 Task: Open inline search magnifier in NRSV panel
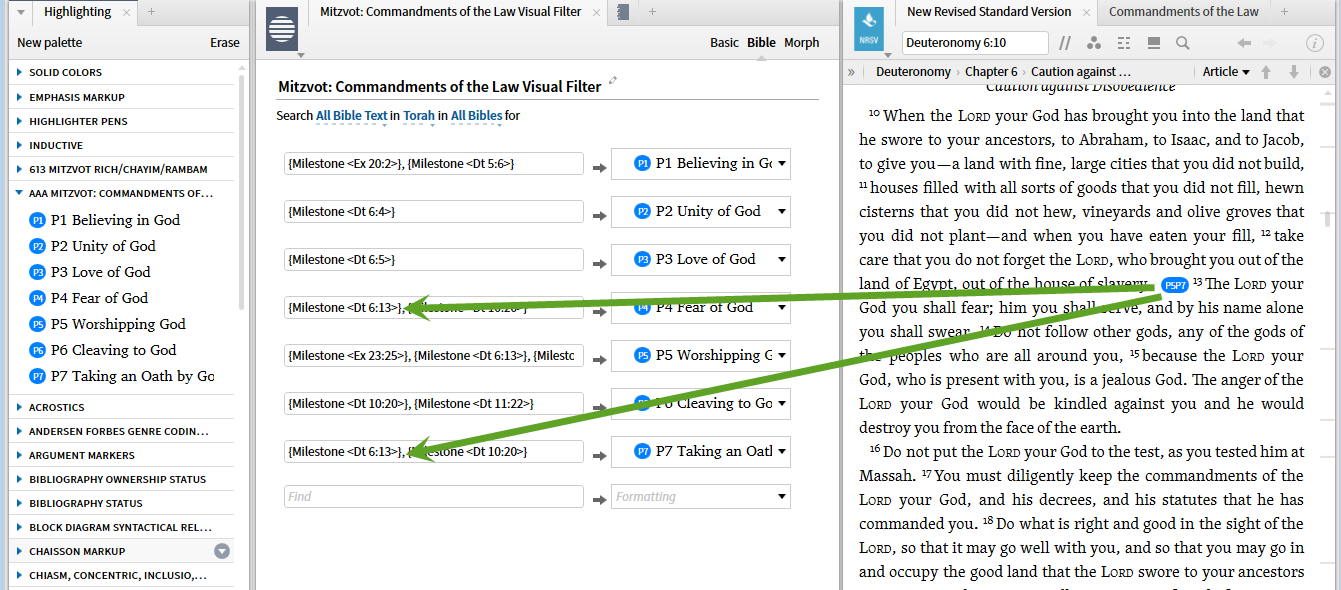(x=1183, y=43)
